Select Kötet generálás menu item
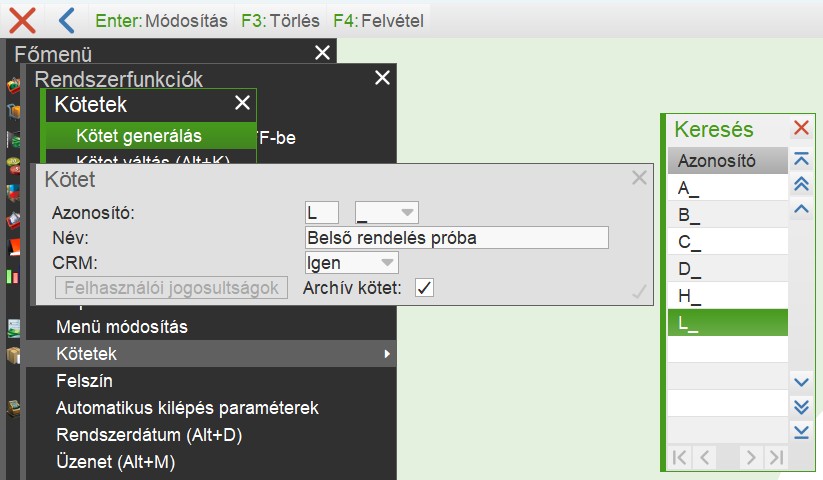The height and width of the screenshot is (480, 823). 139,135
